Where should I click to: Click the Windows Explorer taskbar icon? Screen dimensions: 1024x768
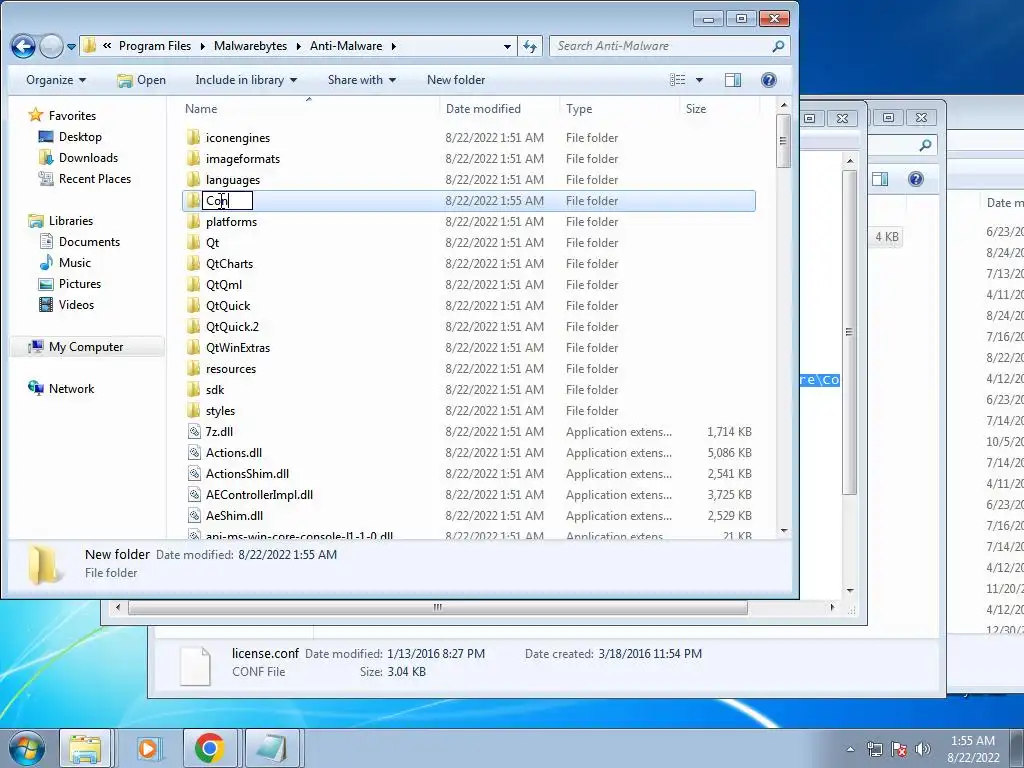86,748
